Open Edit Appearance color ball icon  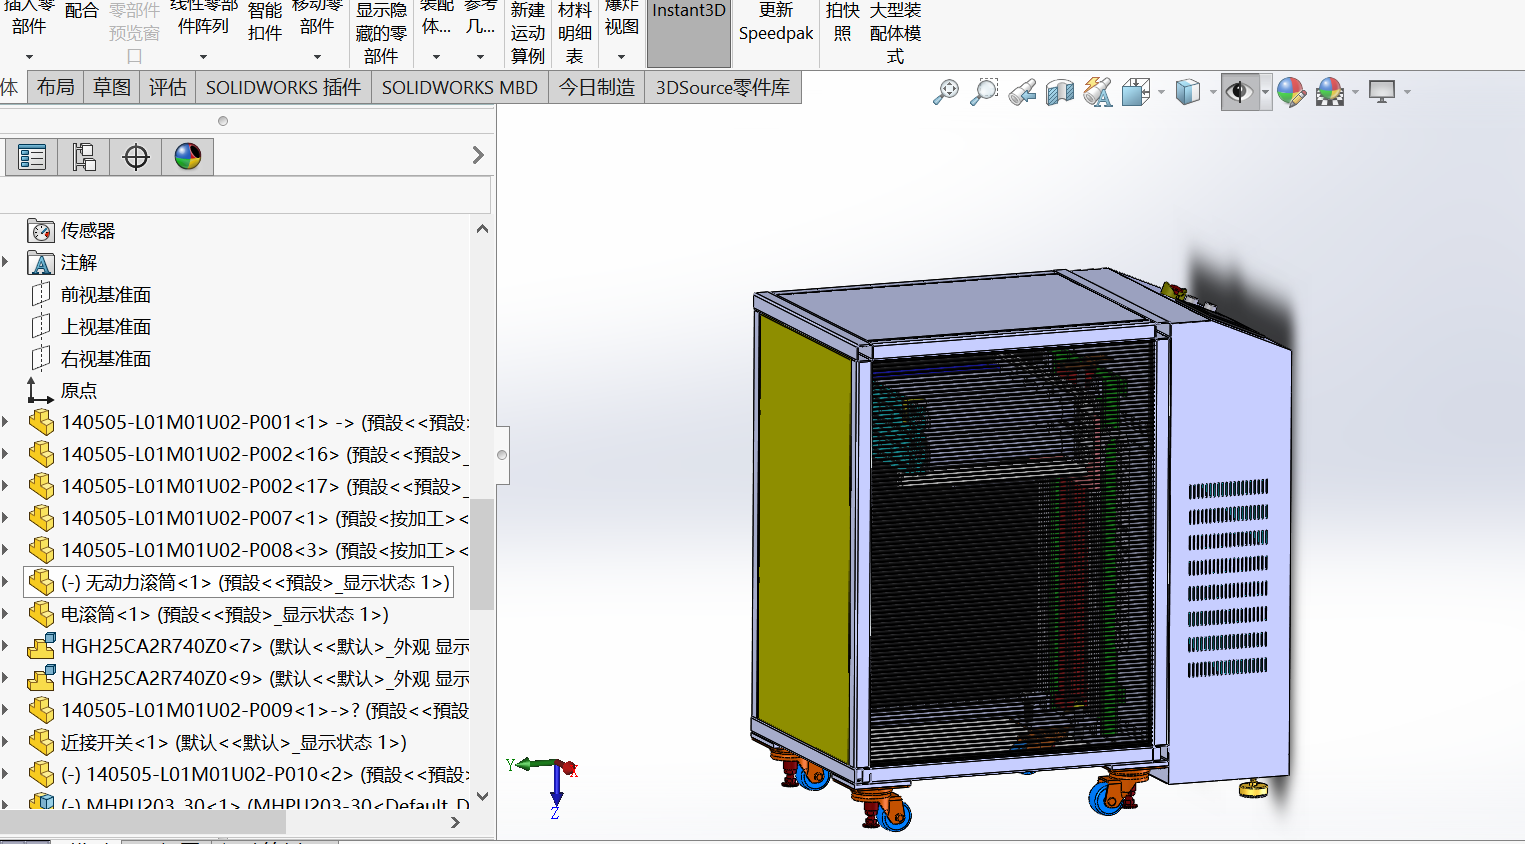1291,92
